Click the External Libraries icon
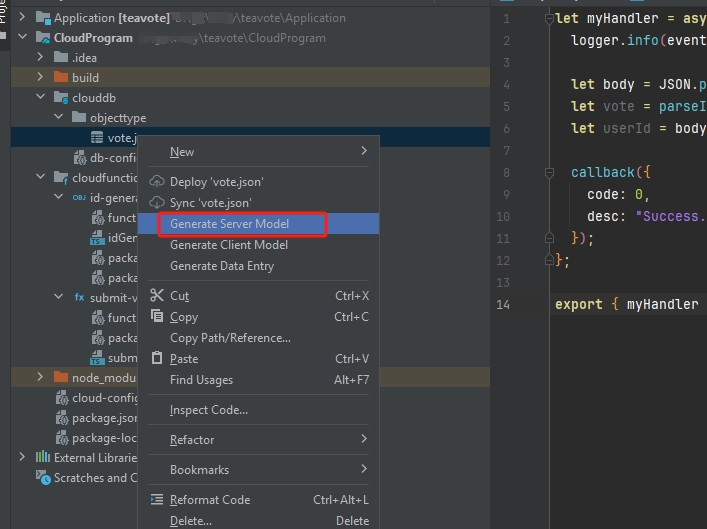Viewport: 707px width, 529px height. pyautogui.click(x=43, y=457)
